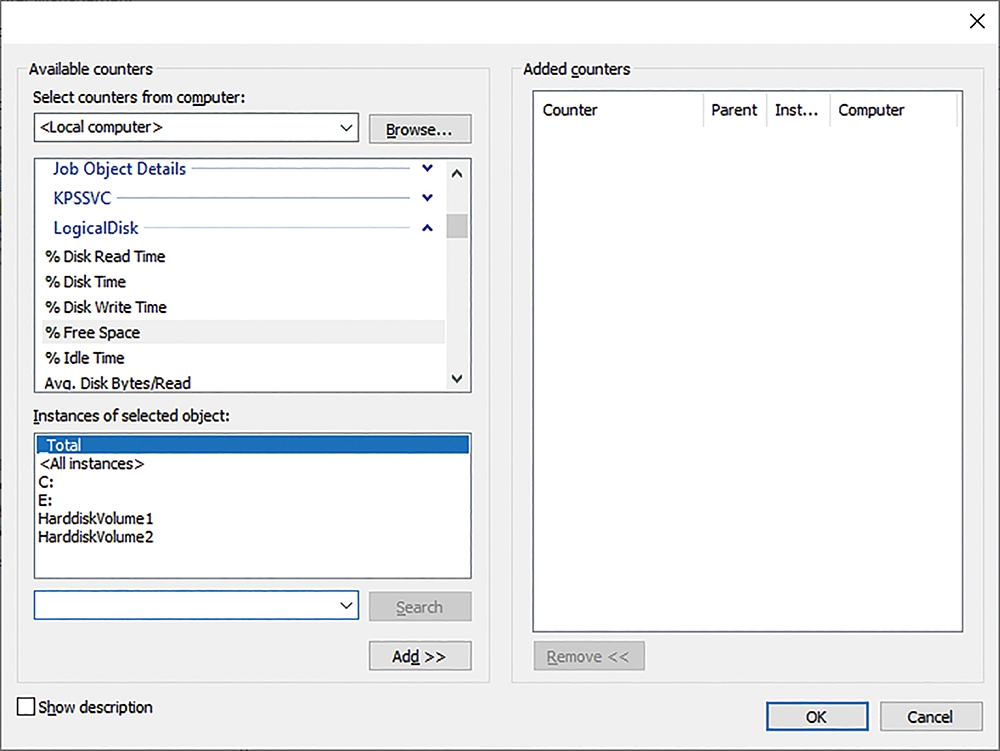Select the HarddiskVolume2 instance
The height and width of the screenshot is (751, 1000).
click(253, 537)
